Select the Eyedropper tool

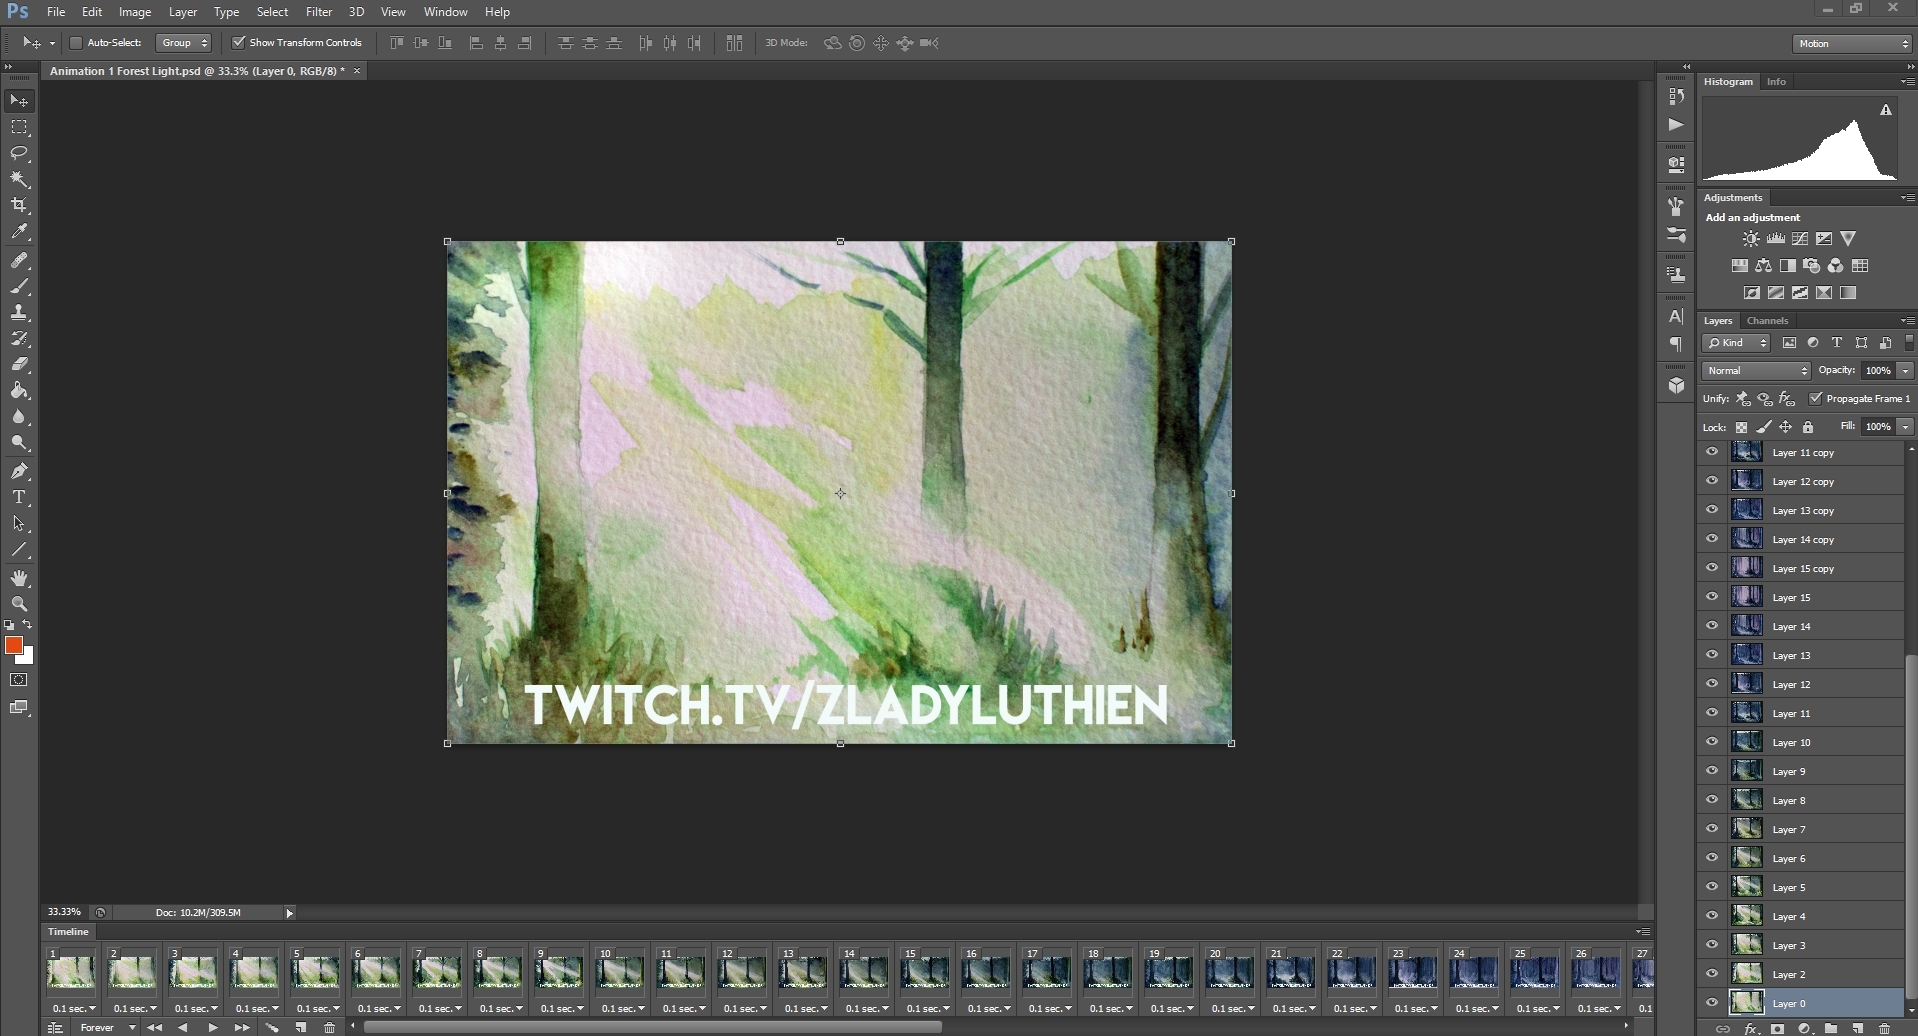coord(19,231)
